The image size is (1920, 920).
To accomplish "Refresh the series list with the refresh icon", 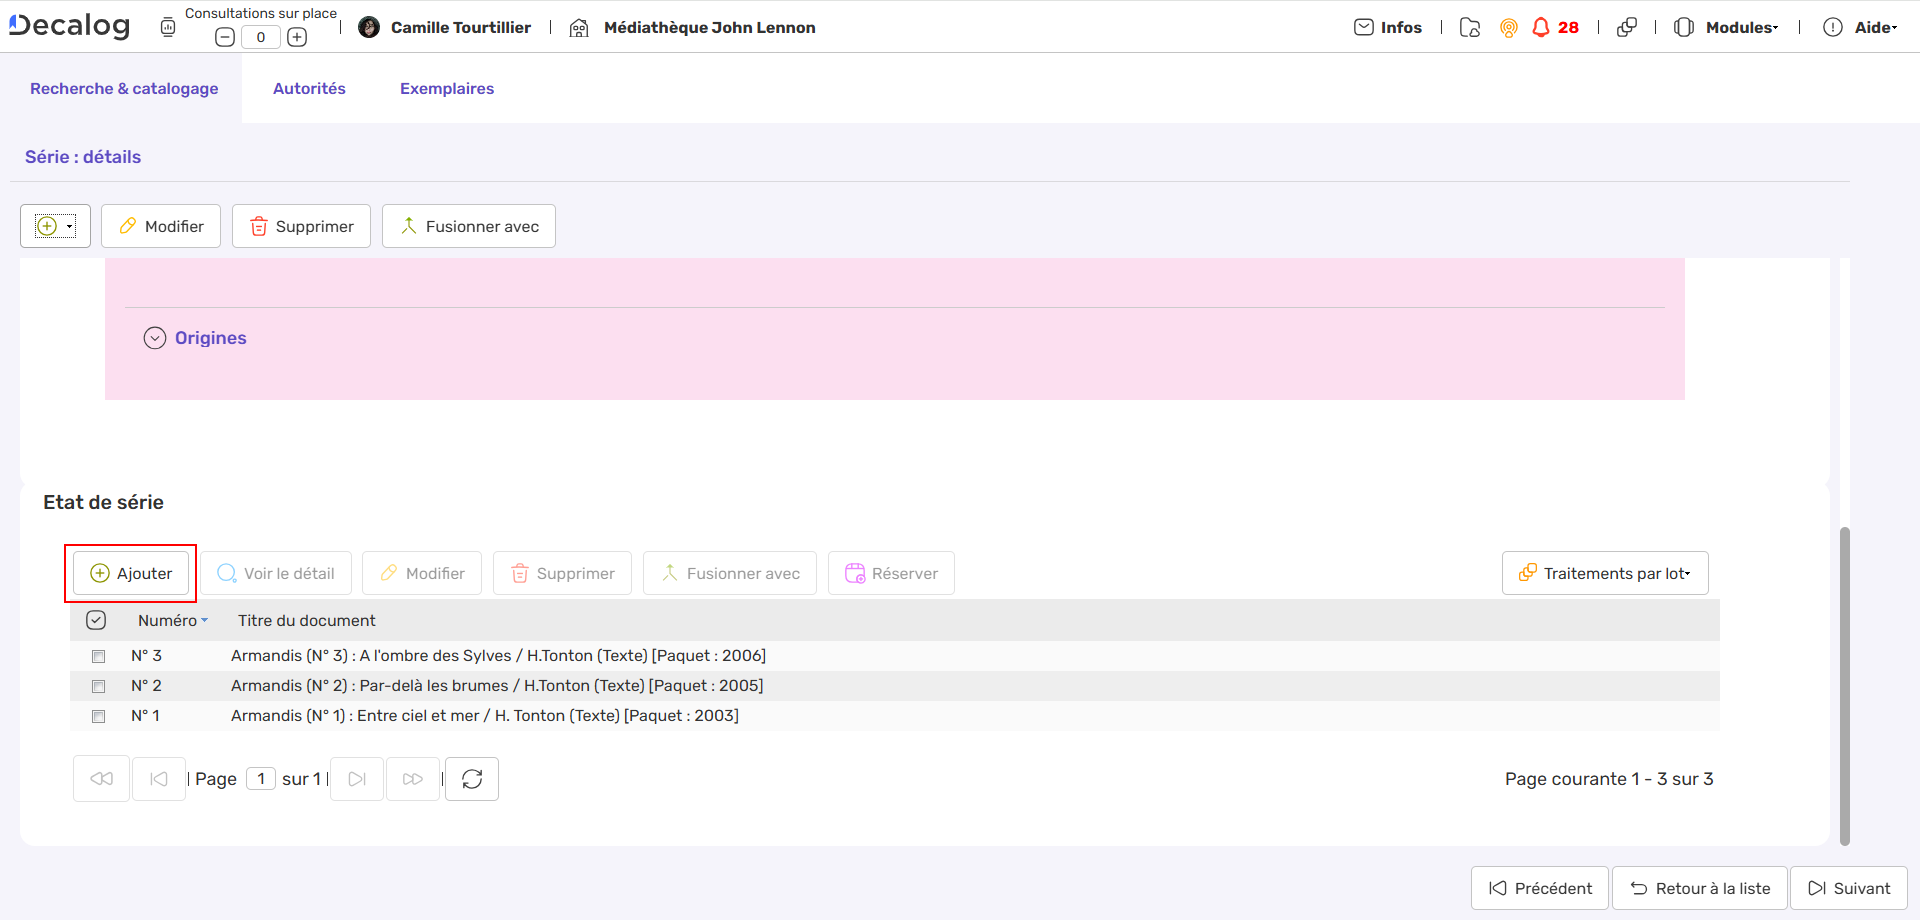I will coord(471,778).
